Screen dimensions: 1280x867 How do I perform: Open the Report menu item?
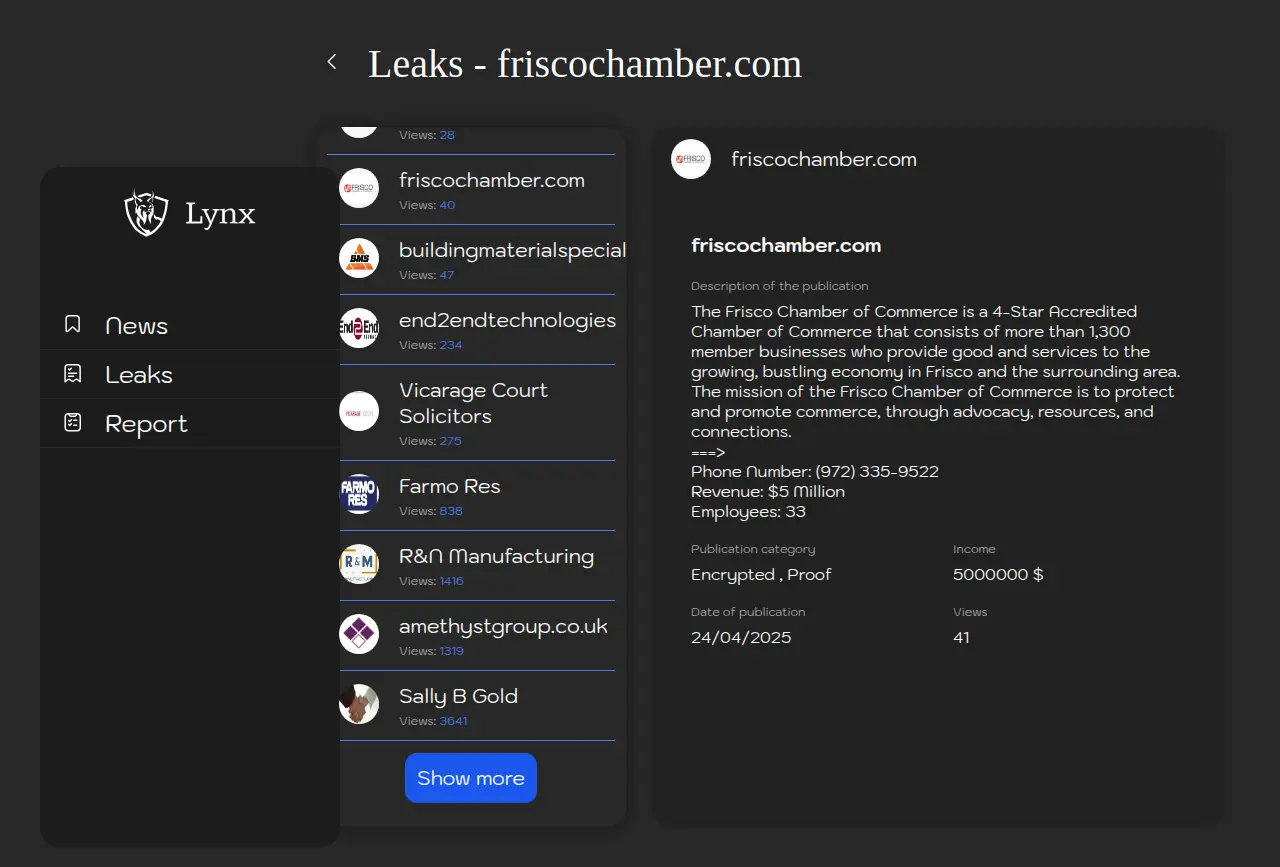pyautogui.click(x=146, y=424)
